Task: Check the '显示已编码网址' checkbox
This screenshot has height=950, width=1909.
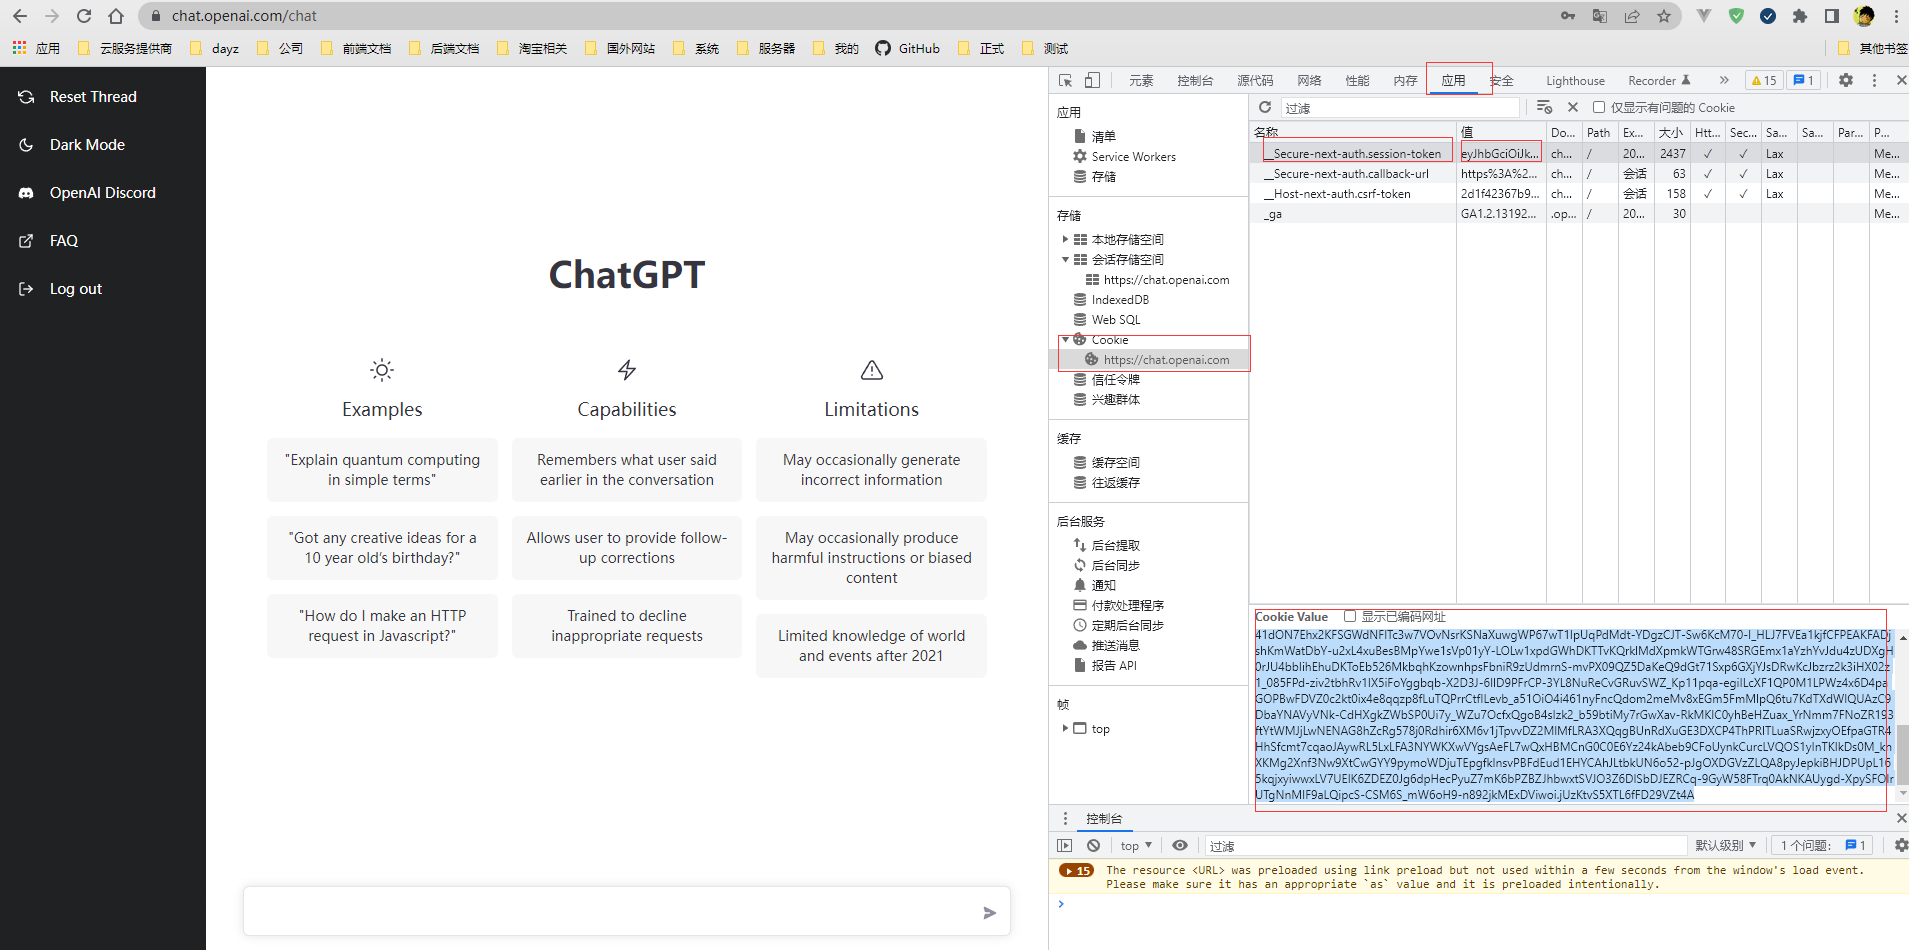Action: coord(1350,616)
